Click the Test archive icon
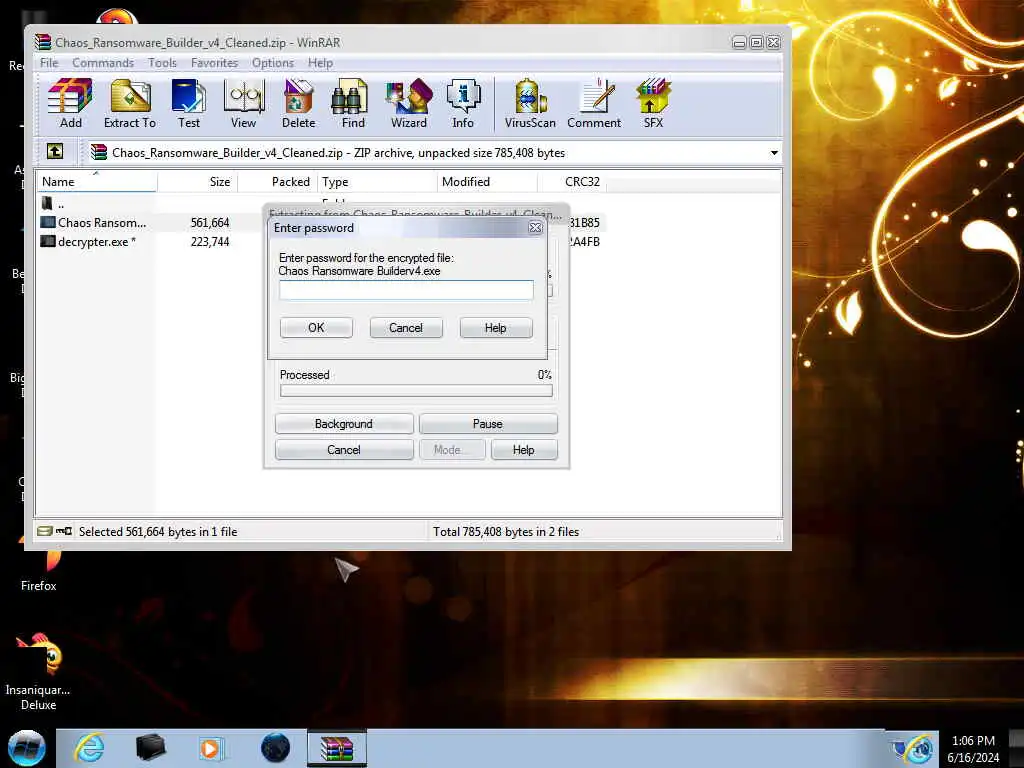This screenshot has width=1024, height=768. [189, 103]
